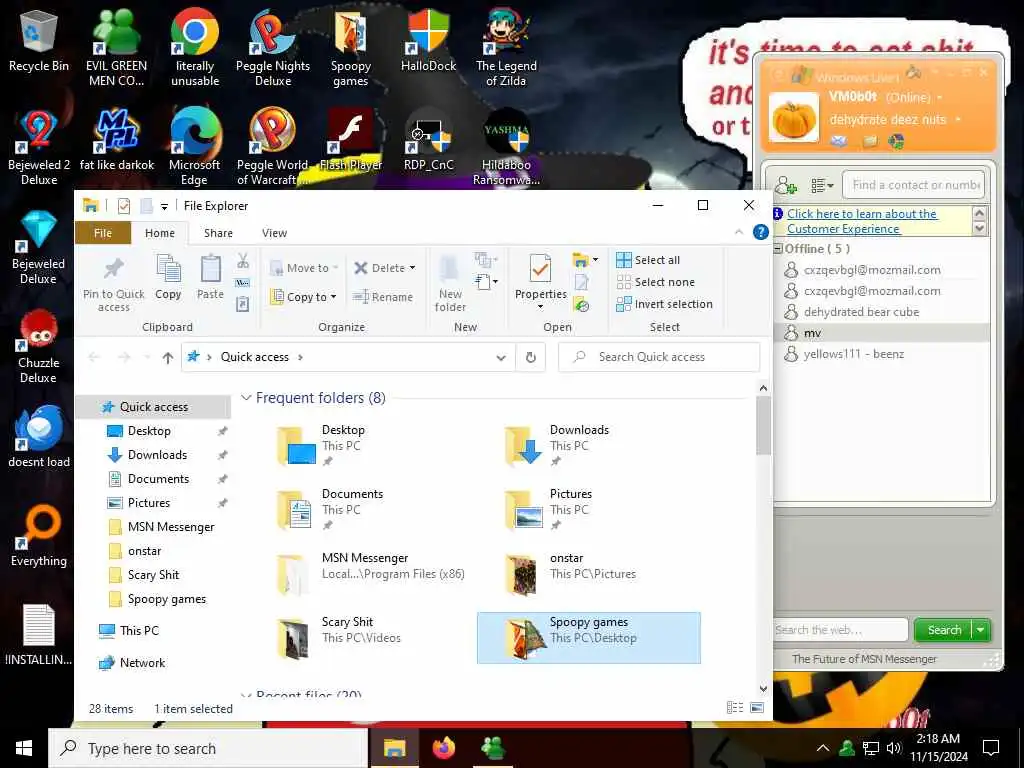
Task: Collapse the ribbon with the chevron
Action: pos(739,232)
